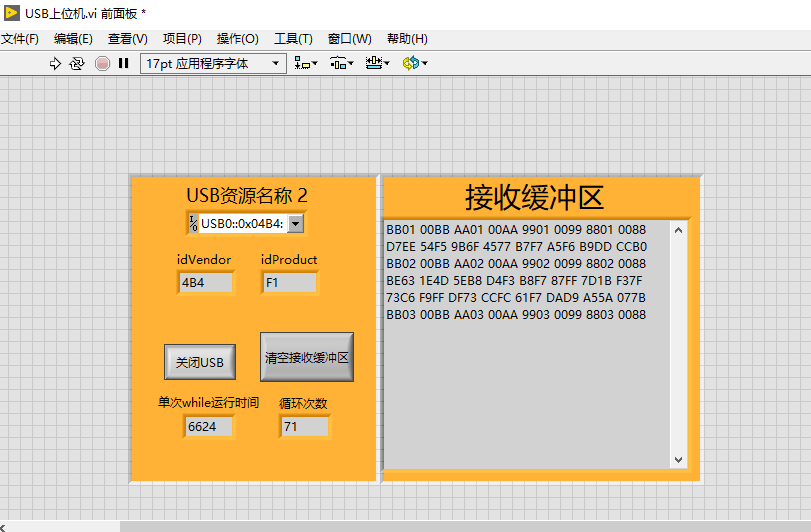Open the Align Objects tool
Image resolution: width=811 pixels, height=532 pixels.
point(306,64)
